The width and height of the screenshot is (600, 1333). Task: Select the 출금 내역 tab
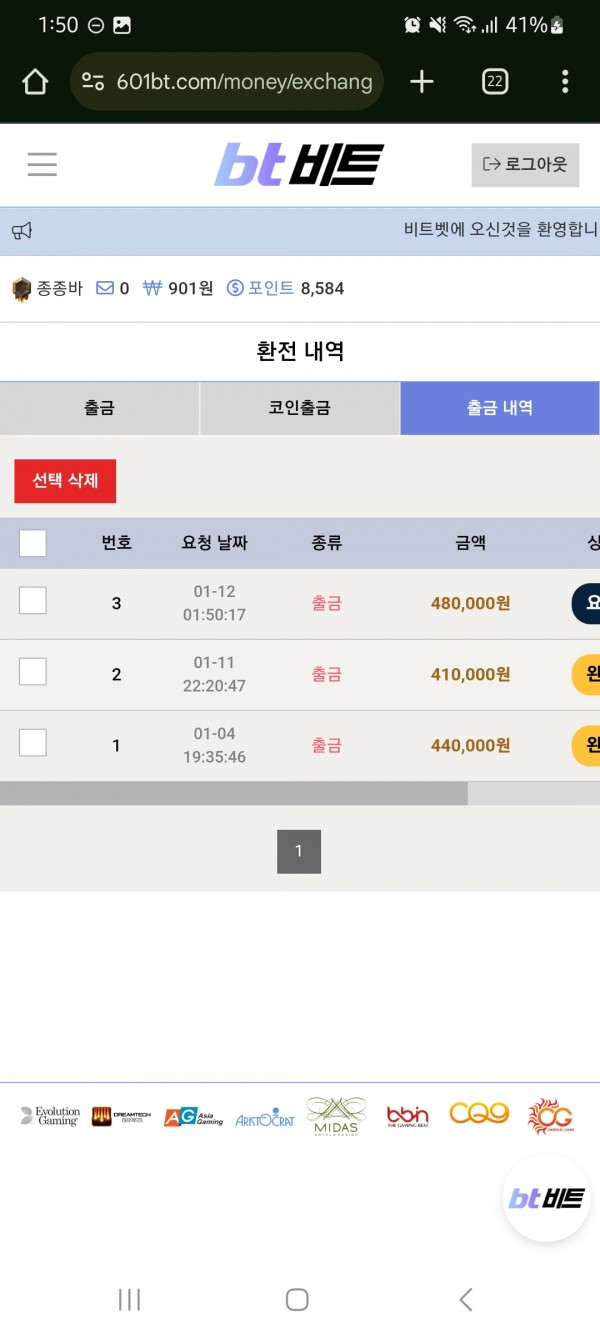[x=500, y=408]
